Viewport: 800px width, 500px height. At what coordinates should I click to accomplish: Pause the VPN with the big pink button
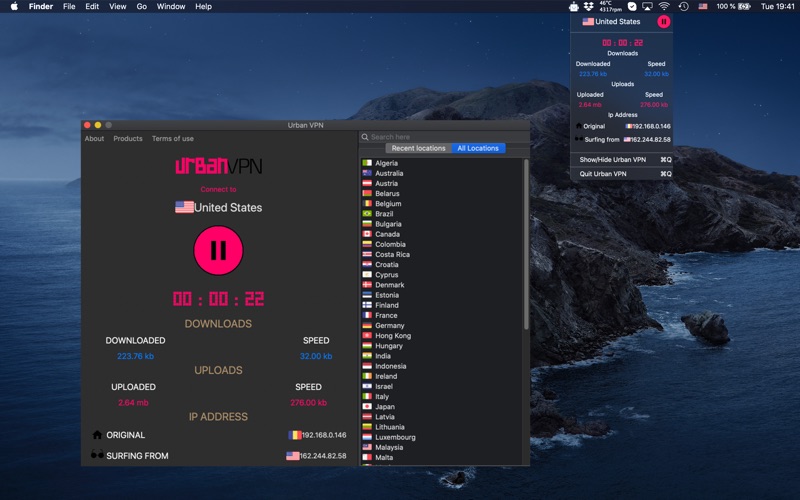click(x=218, y=251)
